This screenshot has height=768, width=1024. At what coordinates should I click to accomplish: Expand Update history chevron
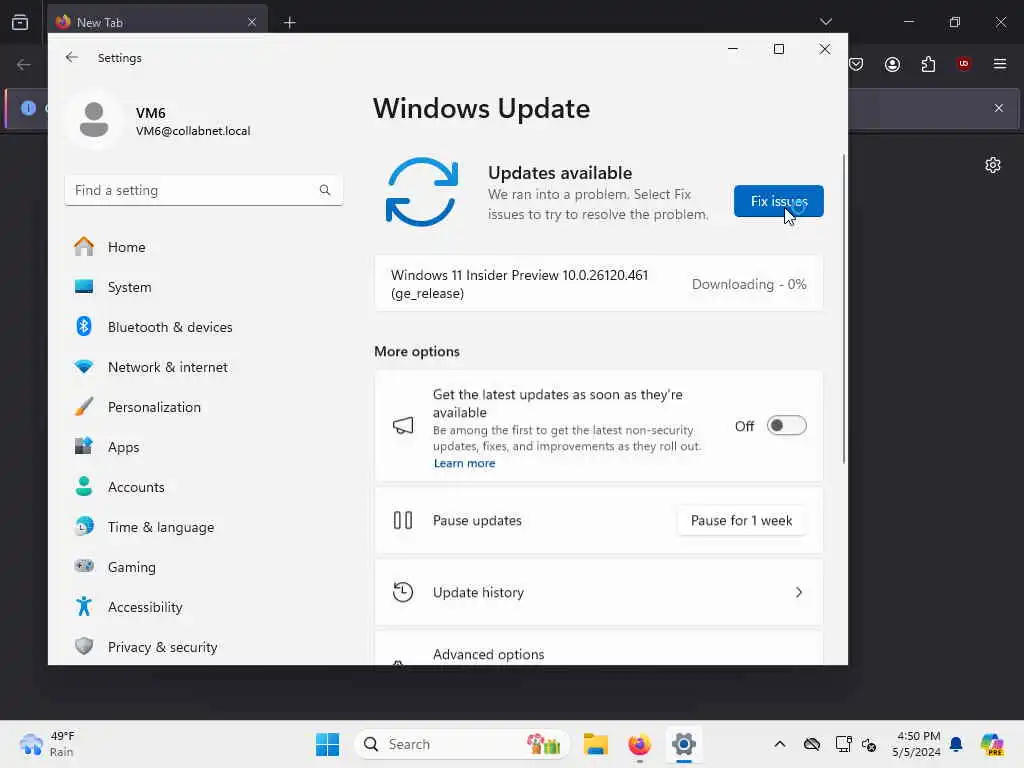pyautogui.click(x=799, y=592)
